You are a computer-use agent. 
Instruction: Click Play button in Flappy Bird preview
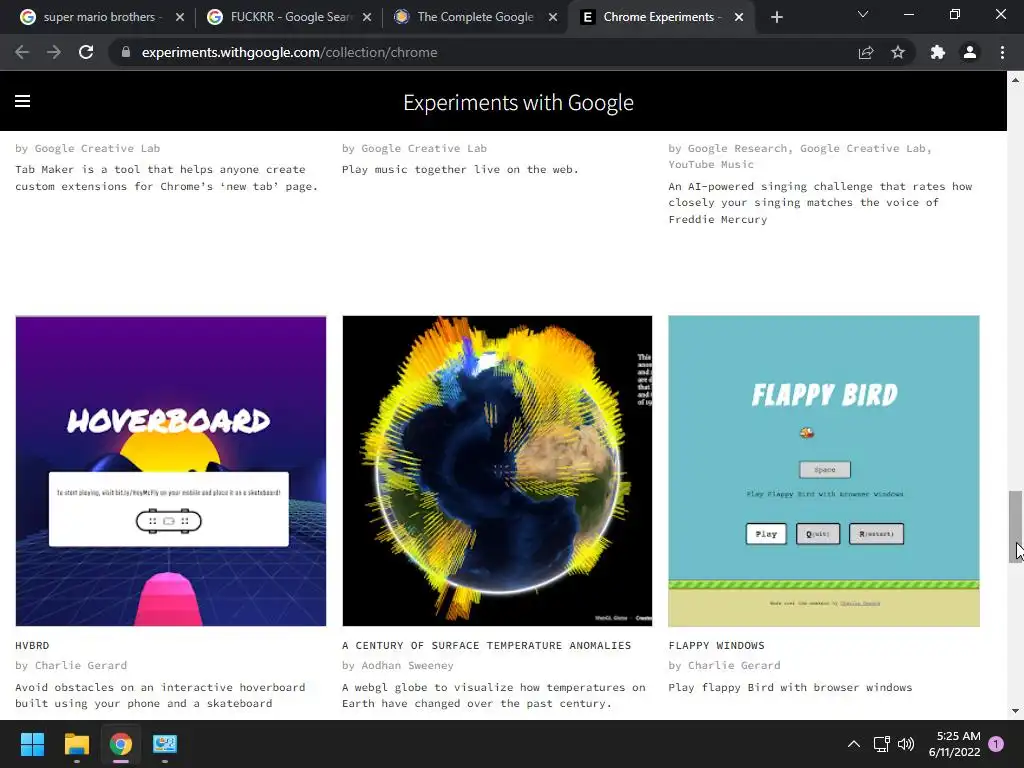[x=766, y=534]
